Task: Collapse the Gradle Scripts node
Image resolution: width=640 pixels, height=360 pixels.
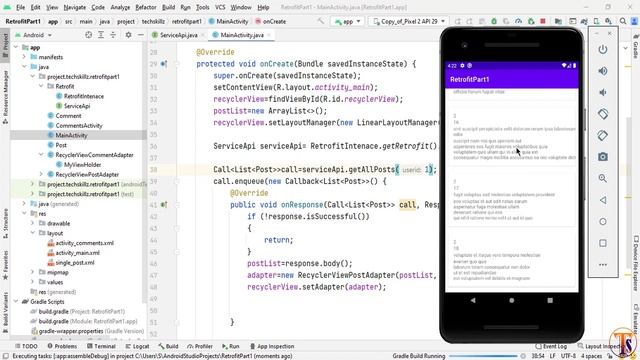Action: [x=16, y=302]
